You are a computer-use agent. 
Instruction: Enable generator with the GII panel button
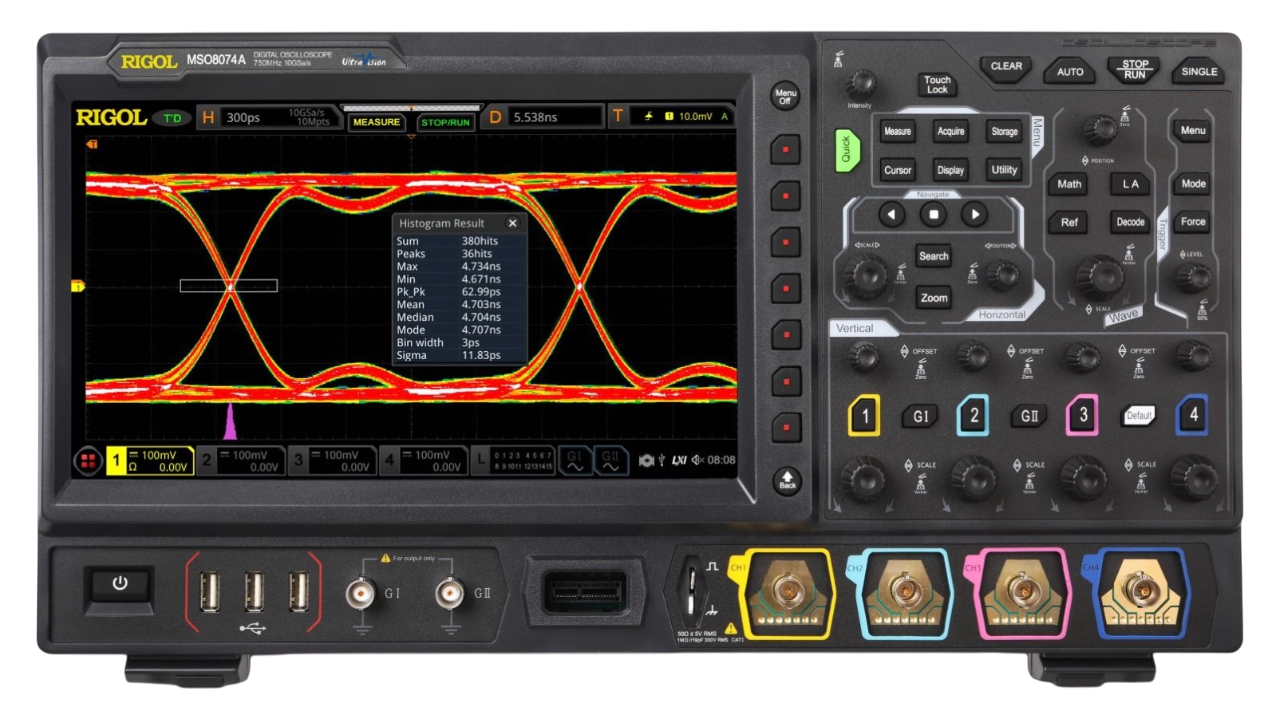(x=1028, y=416)
